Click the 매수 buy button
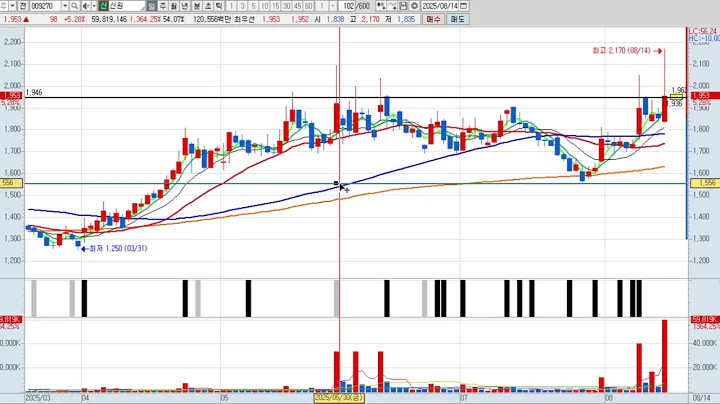This screenshot has height=404, width=720. 433,19
